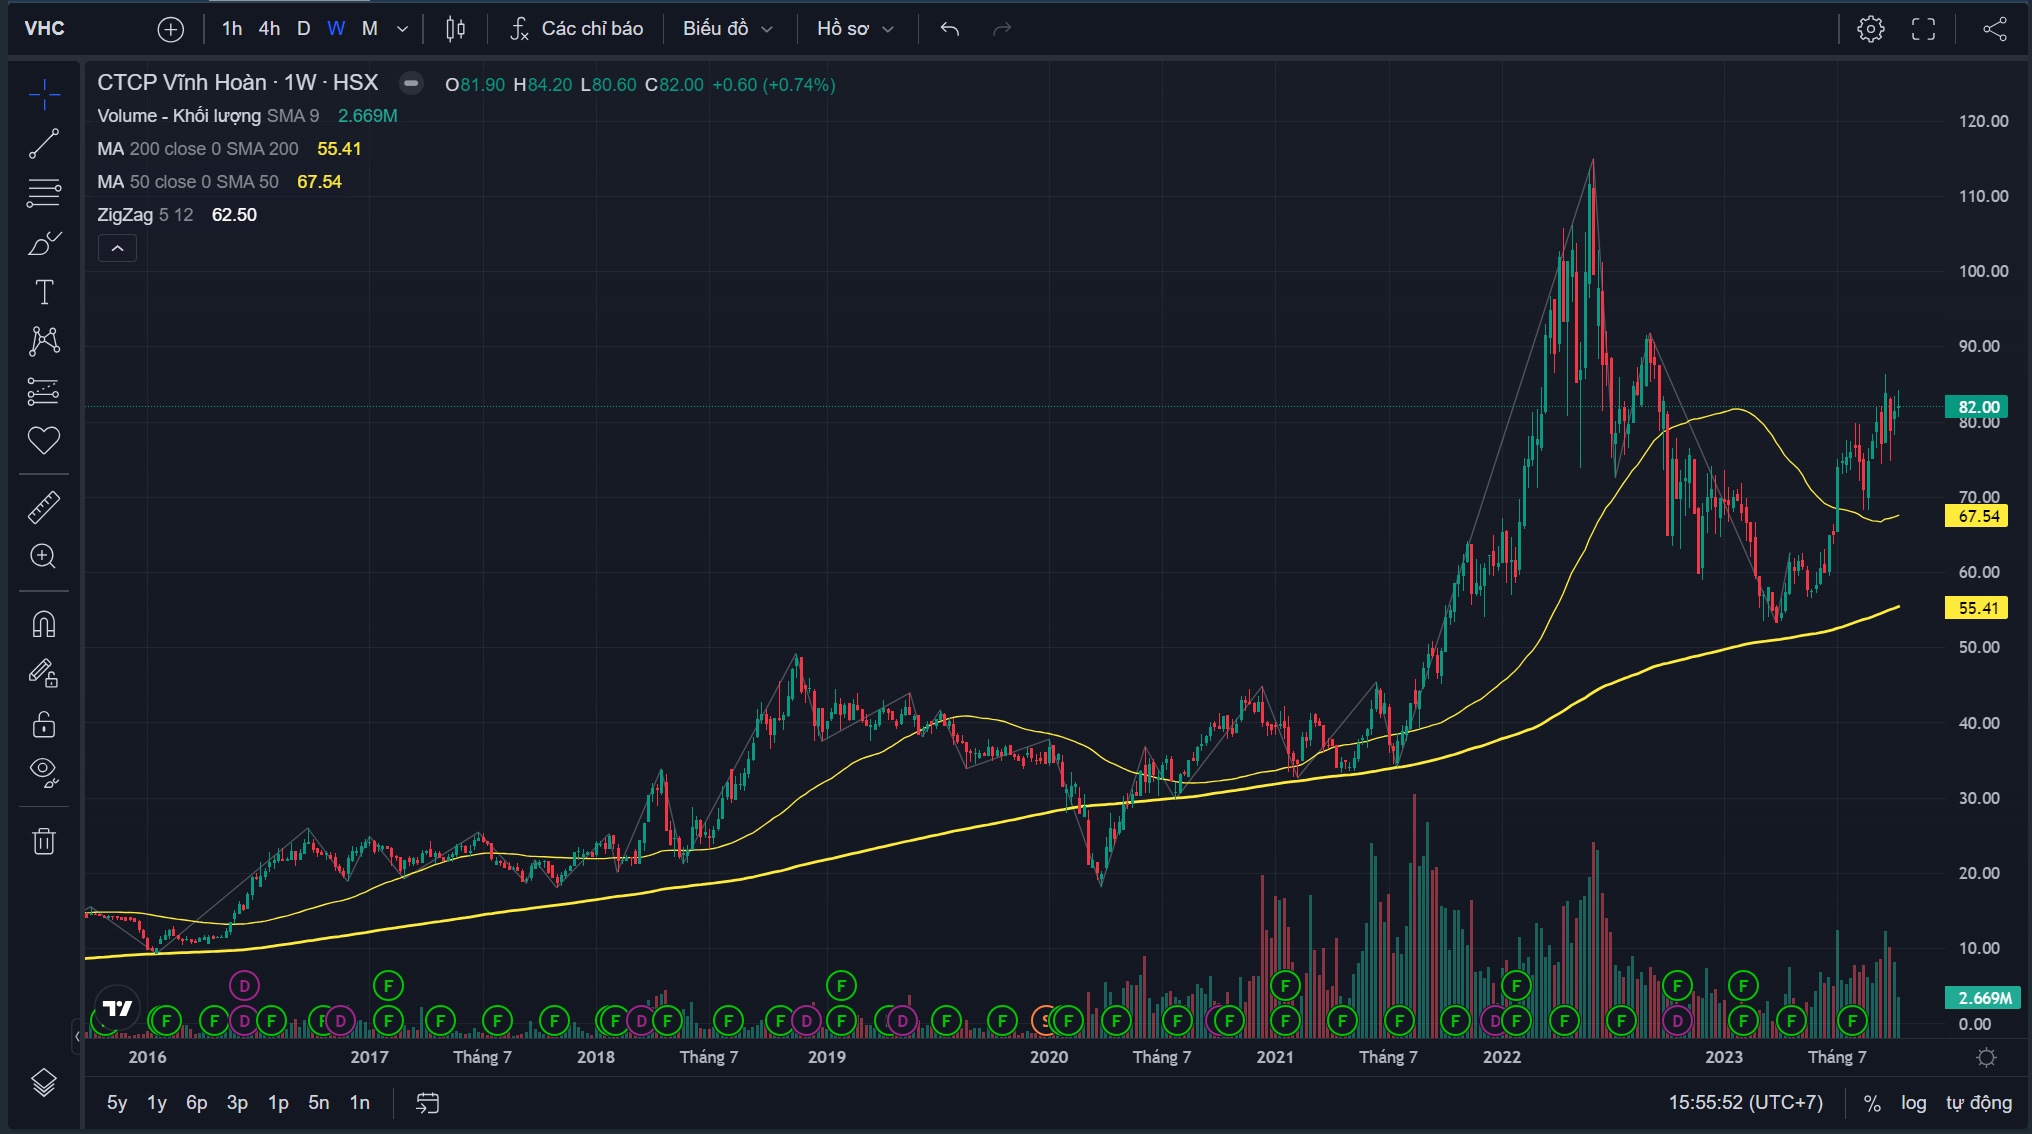Click the candlestick chart style icon
This screenshot has width=2032, height=1134.
click(x=455, y=29)
